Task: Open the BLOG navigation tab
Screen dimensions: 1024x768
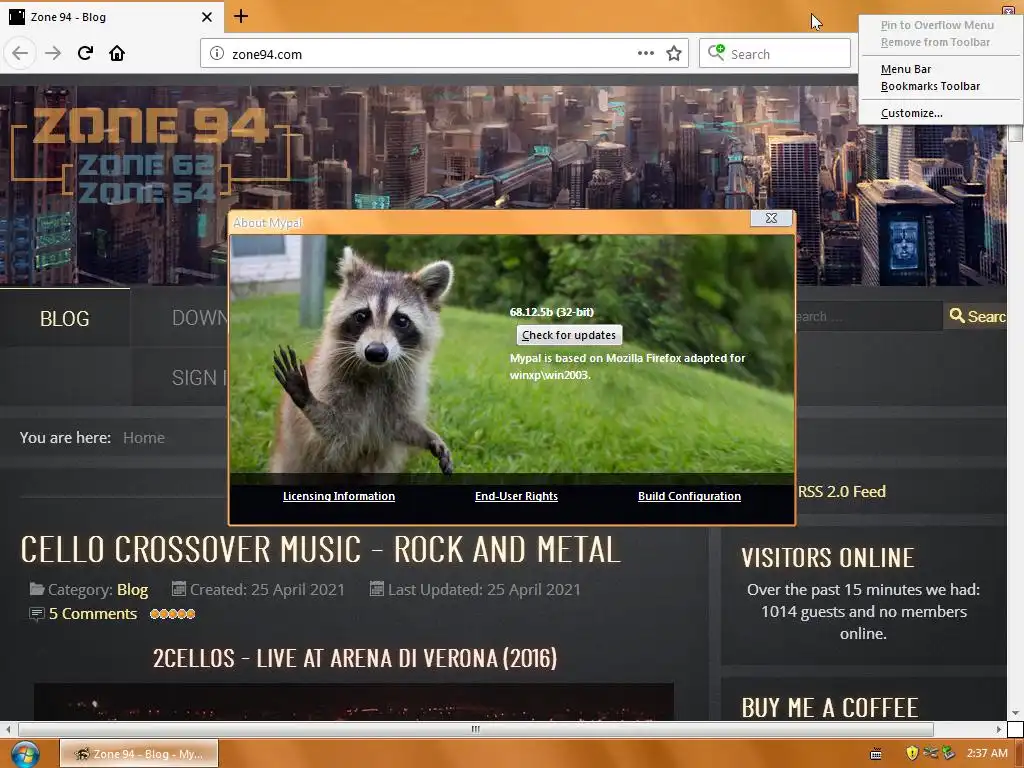Action: (65, 318)
